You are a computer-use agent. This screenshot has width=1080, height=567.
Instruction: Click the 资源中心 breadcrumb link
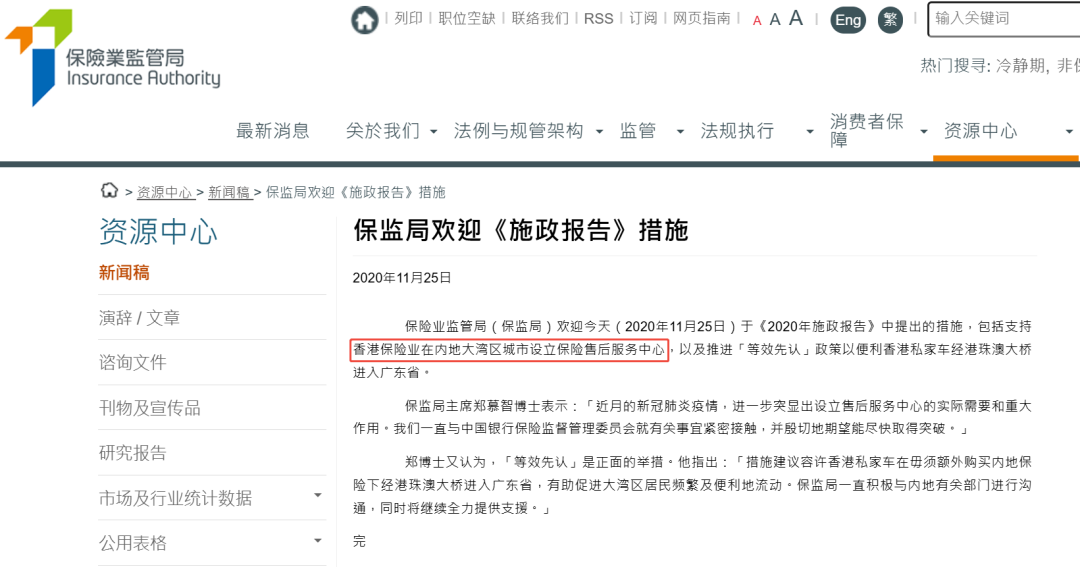164,192
